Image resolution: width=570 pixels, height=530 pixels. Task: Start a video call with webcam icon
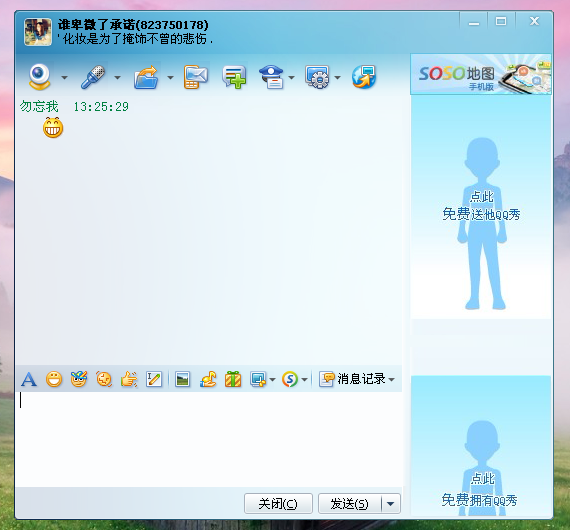click(40, 77)
